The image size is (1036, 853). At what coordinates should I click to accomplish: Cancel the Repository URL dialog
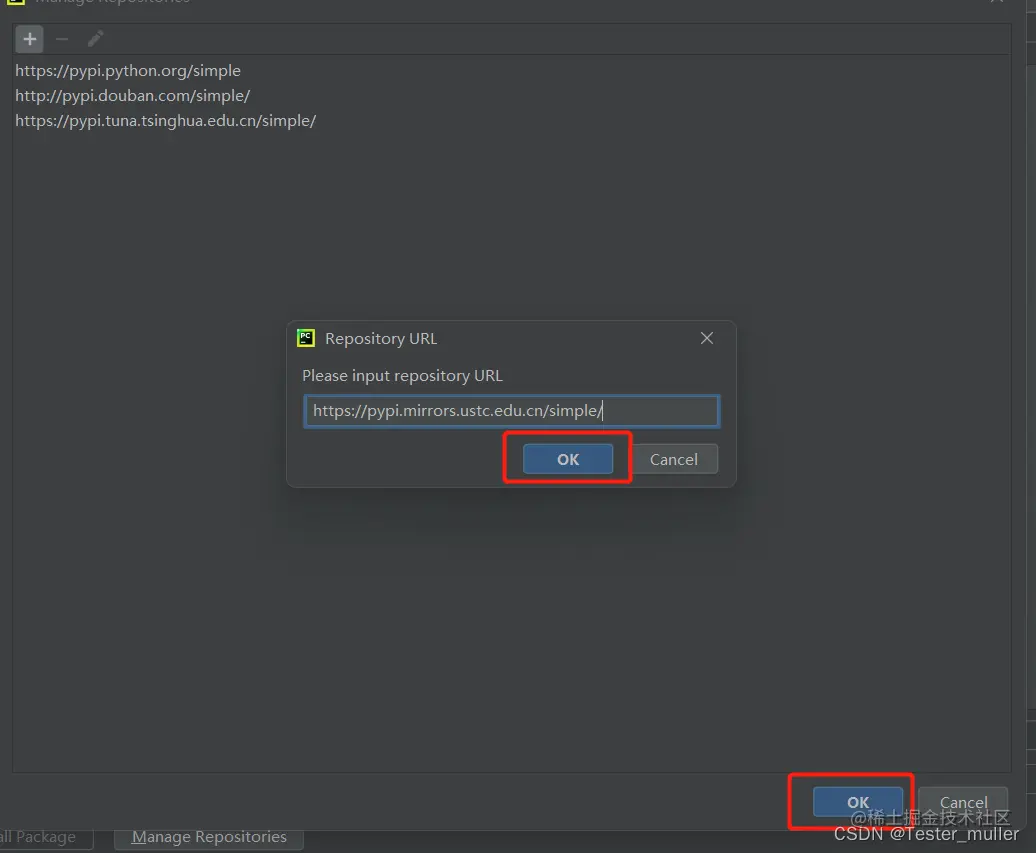674,459
